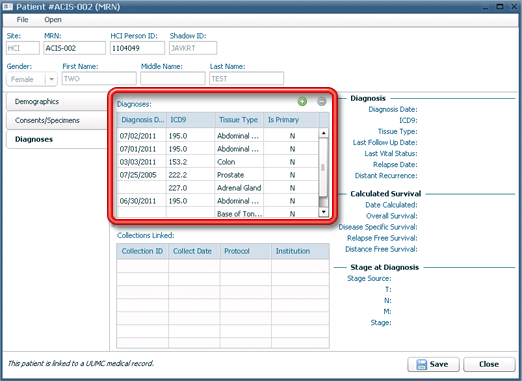Click the Adrenal Gland tissue cell
This screenshot has width=522, height=381.
(x=239, y=188)
